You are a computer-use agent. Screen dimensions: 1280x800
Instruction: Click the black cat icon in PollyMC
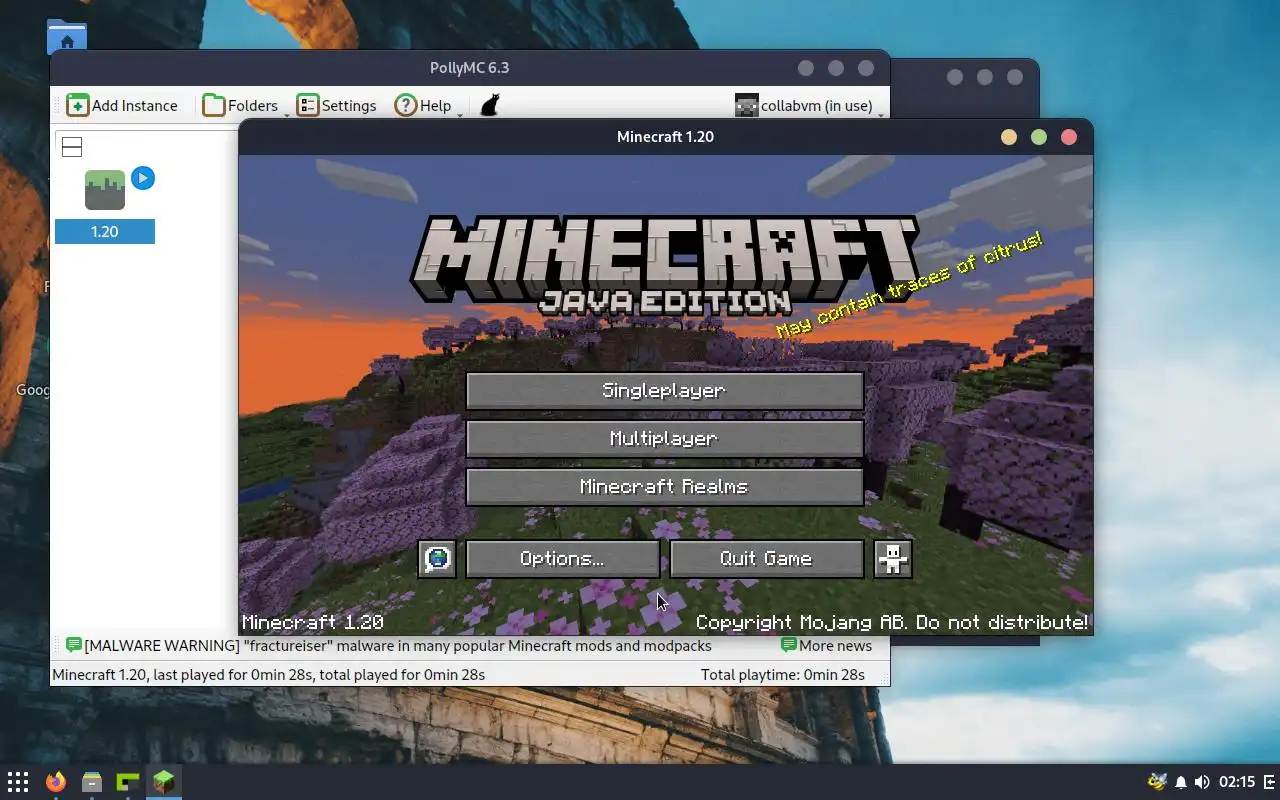(x=490, y=105)
